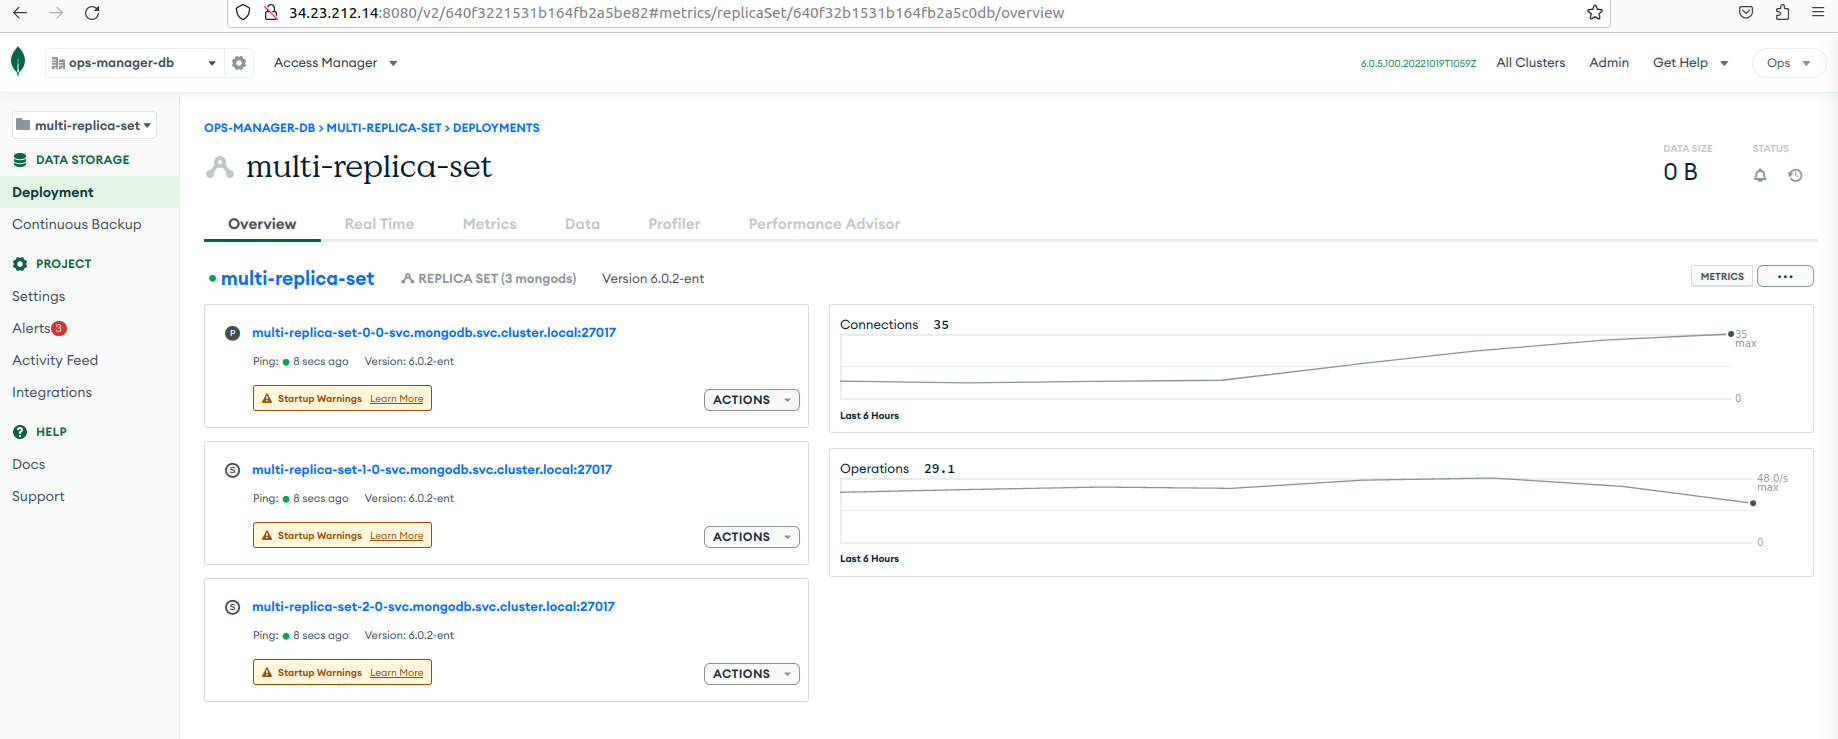
Task: Reload the page with refresh icon
Action: (x=92, y=13)
